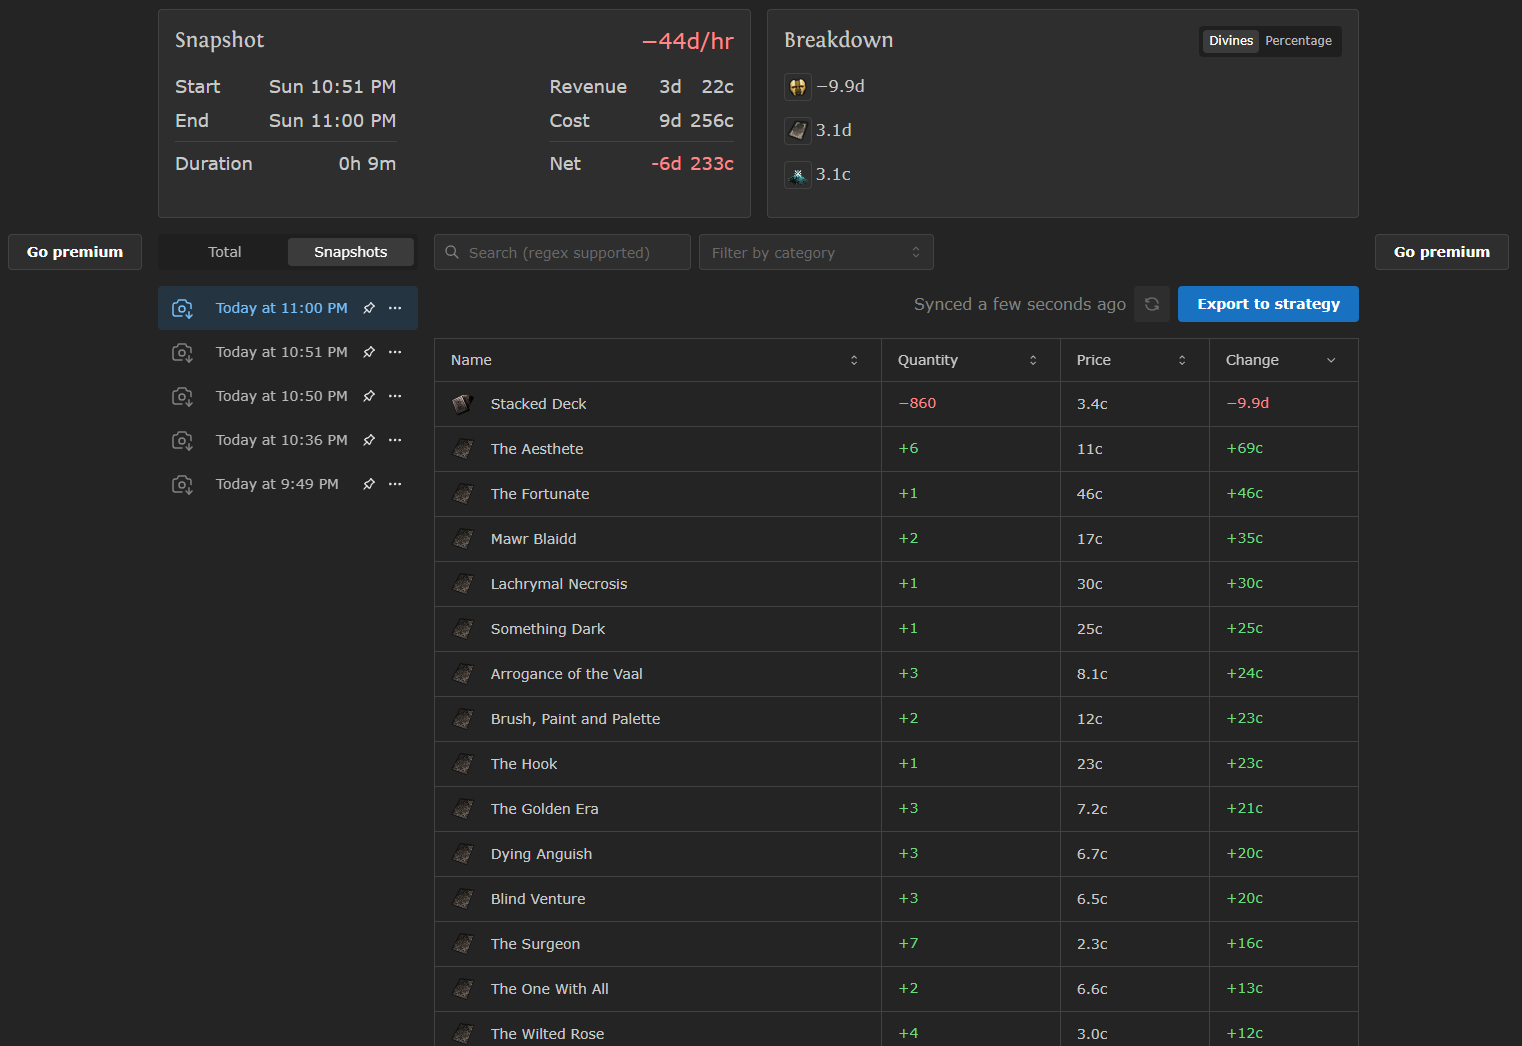This screenshot has height=1046, width=1522.
Task: Click the −860 quantity of Stacked Deck
Action: point(917,403)
